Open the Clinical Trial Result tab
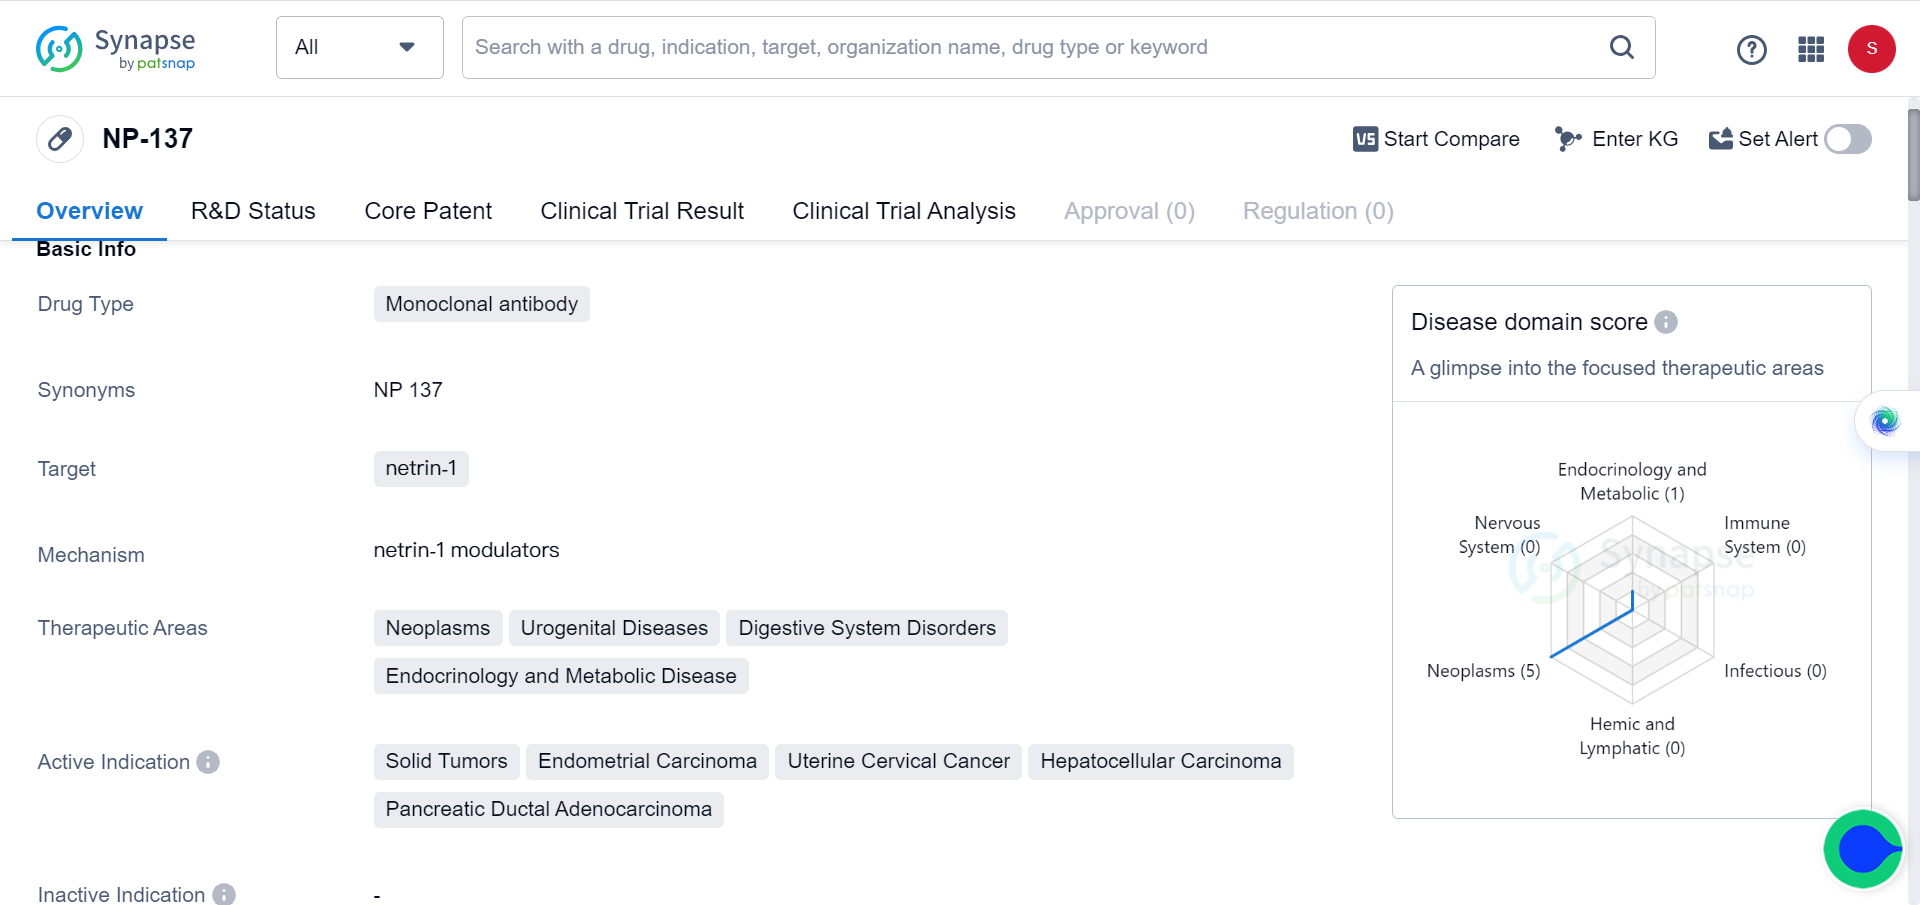The image size is (1920, 905). point(642,211)
